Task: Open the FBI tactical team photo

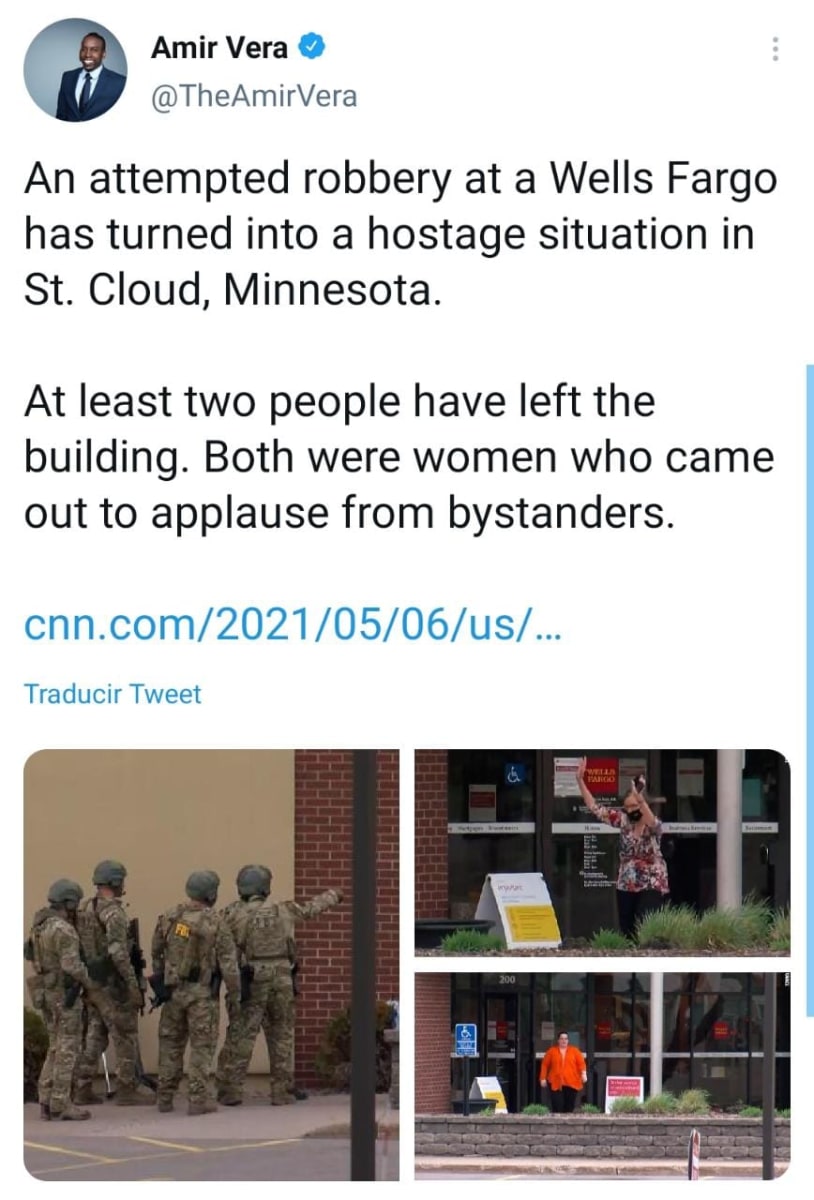Action: pos(212,965)
